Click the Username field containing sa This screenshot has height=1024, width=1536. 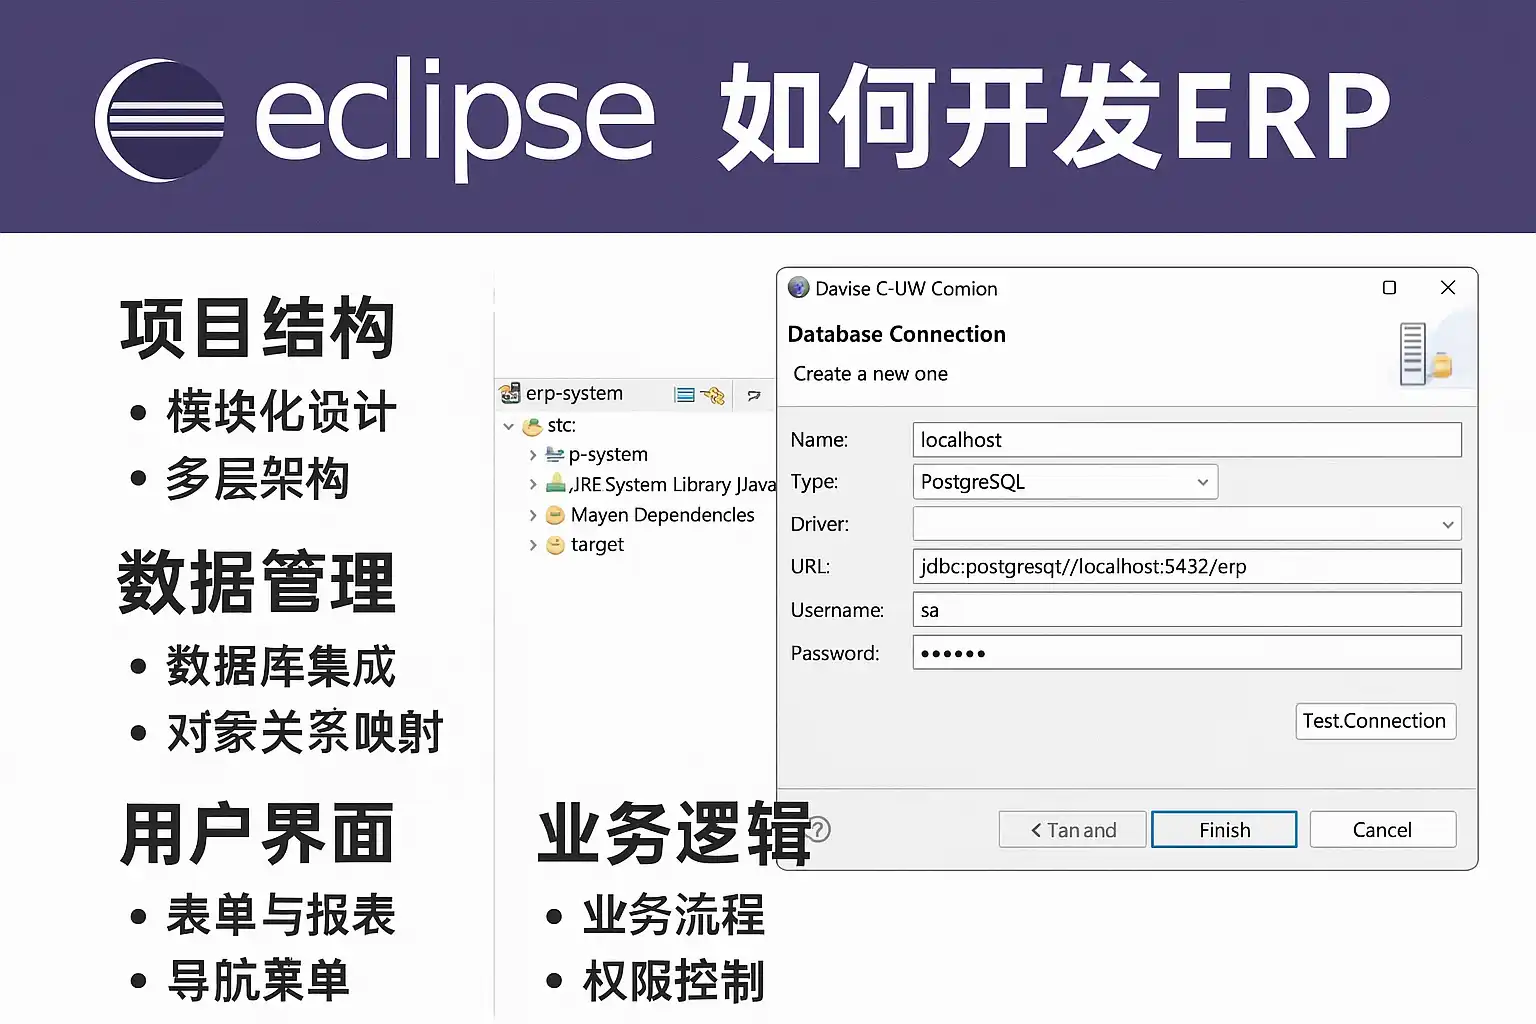tap(1187, 610)
